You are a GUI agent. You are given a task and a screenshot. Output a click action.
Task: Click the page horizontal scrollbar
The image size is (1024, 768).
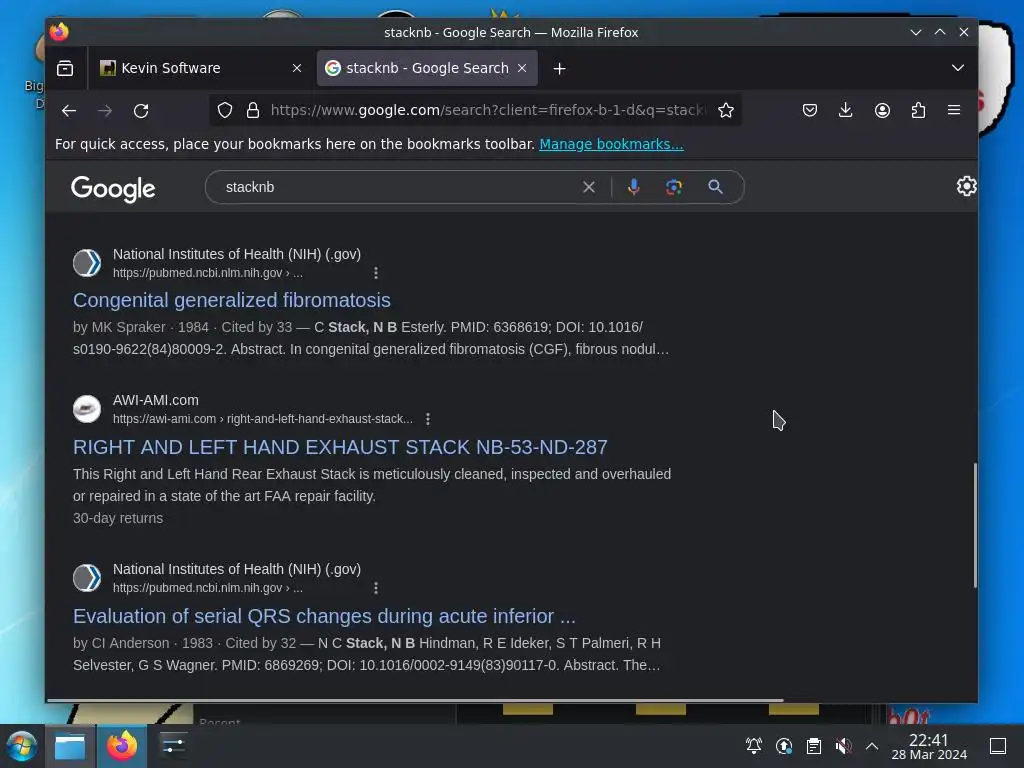(415, 700)
